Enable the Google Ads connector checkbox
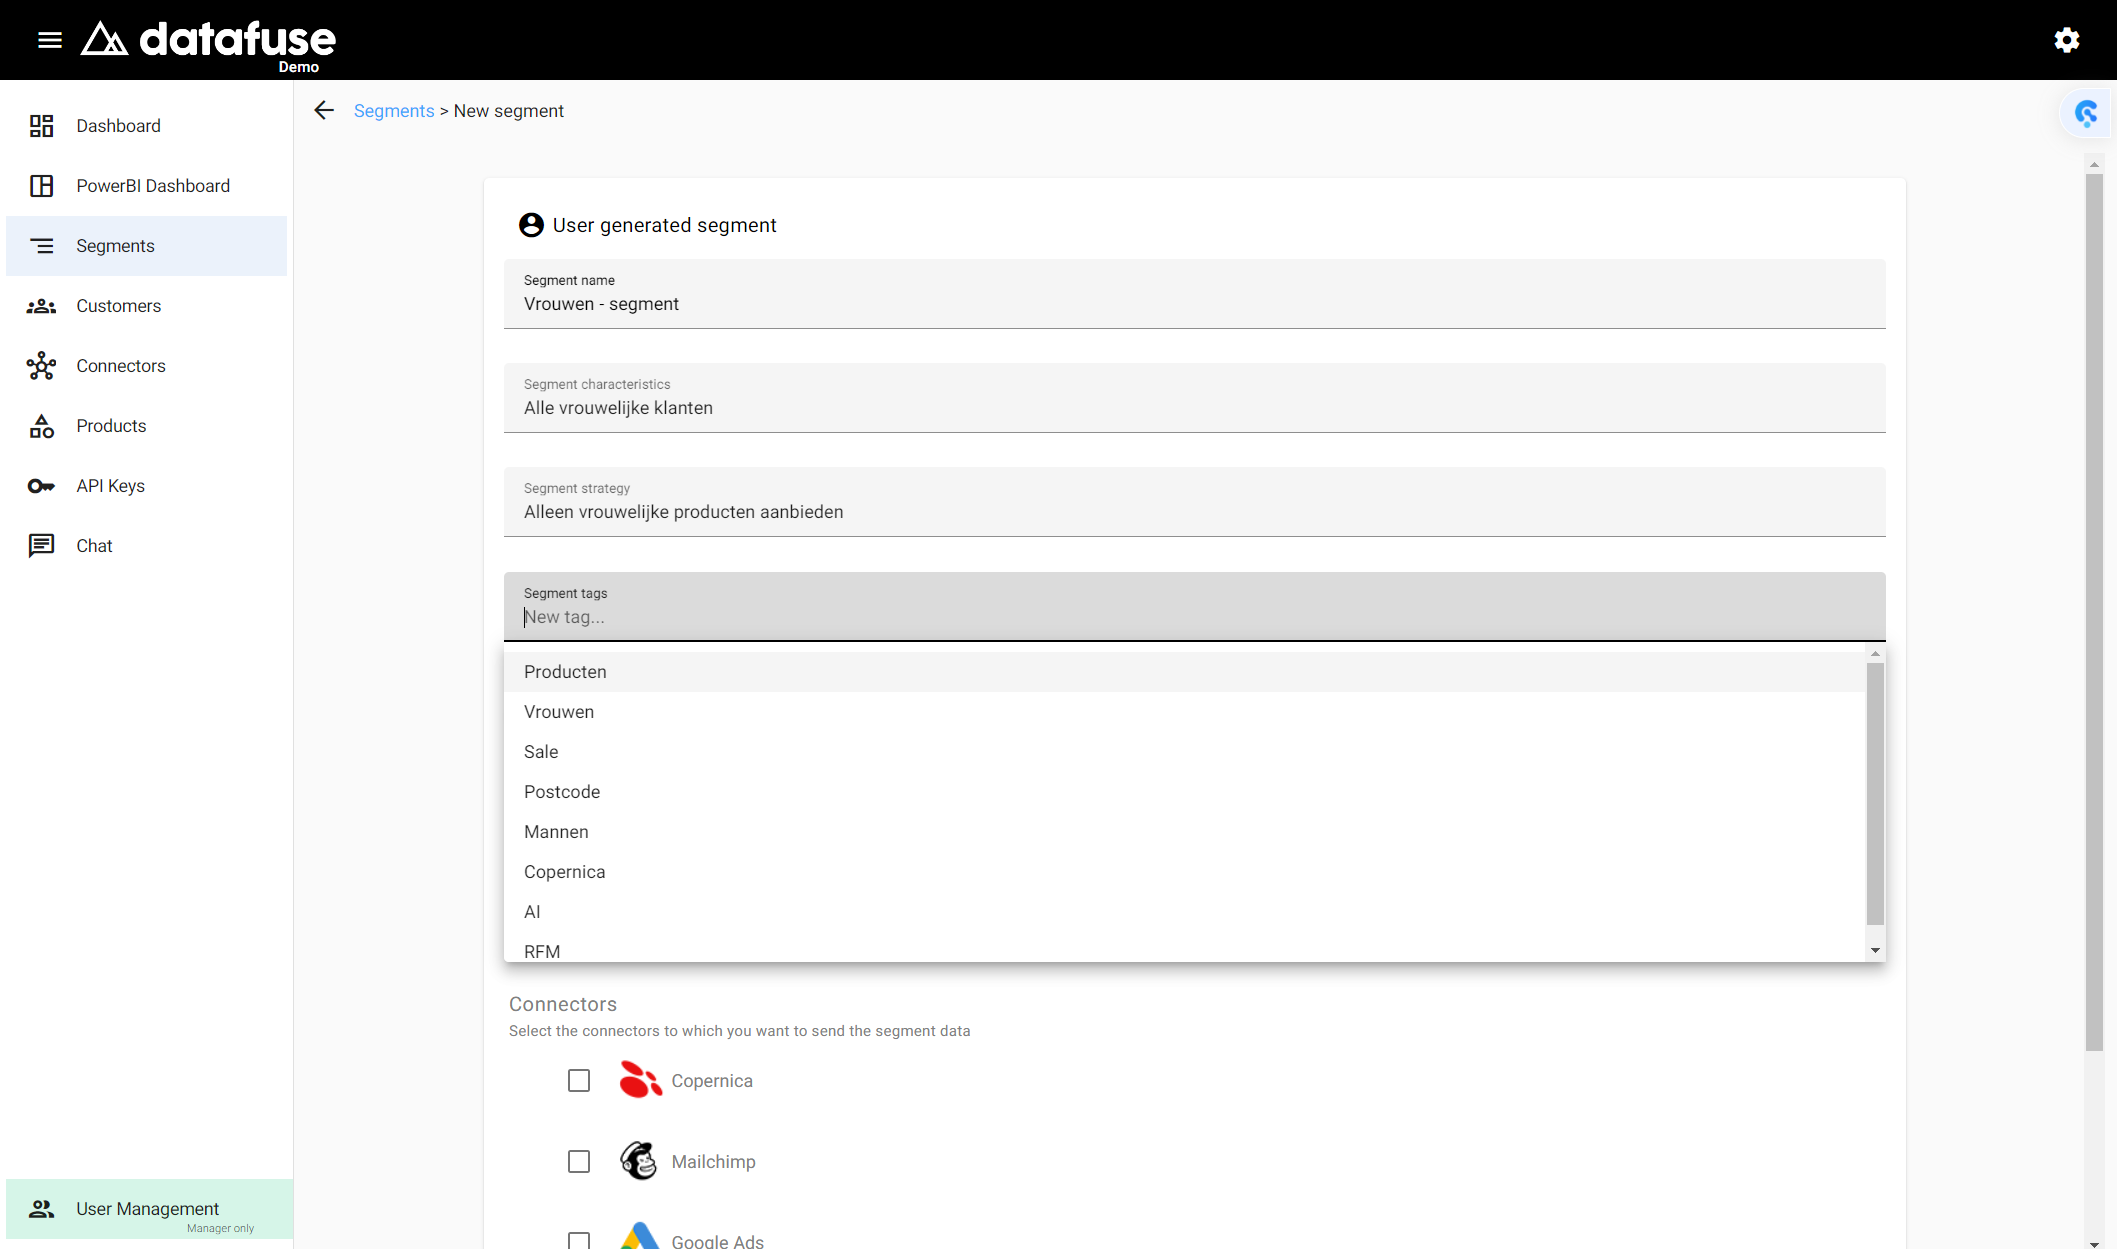 (x=579, y=1241)
